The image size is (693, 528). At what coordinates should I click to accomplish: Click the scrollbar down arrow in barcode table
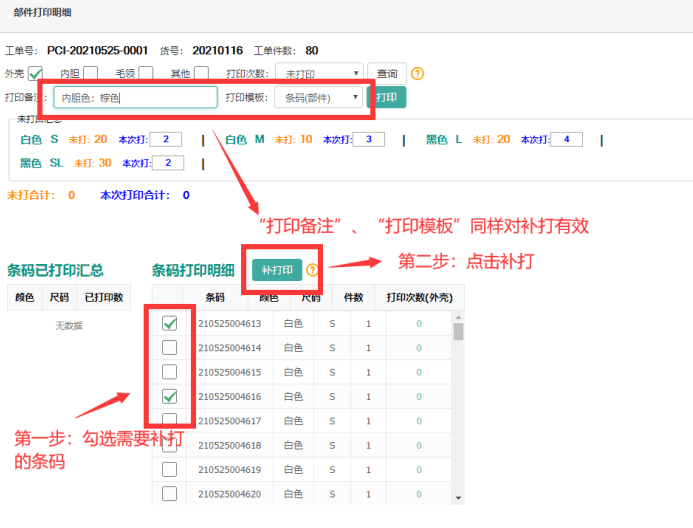click(459, 497)
